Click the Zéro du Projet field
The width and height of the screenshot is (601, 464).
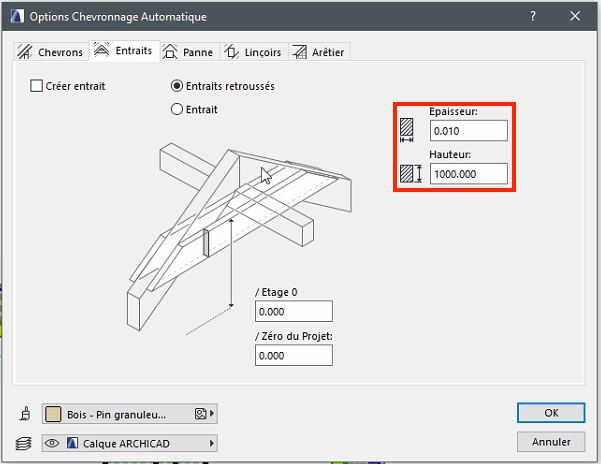(x=294, y=355)
